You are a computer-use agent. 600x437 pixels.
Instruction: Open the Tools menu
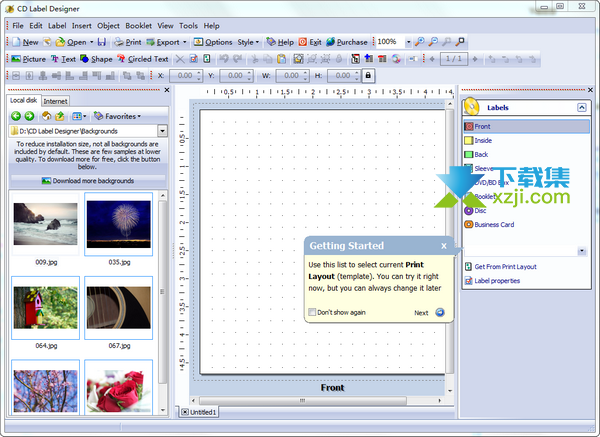[x=189, y=26]
